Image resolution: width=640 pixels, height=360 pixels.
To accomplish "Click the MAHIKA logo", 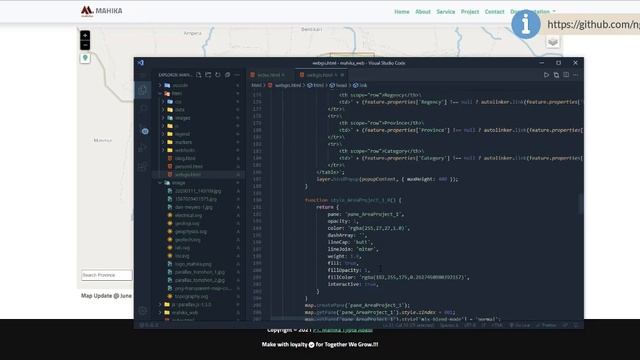I will (x=101, y=11).
